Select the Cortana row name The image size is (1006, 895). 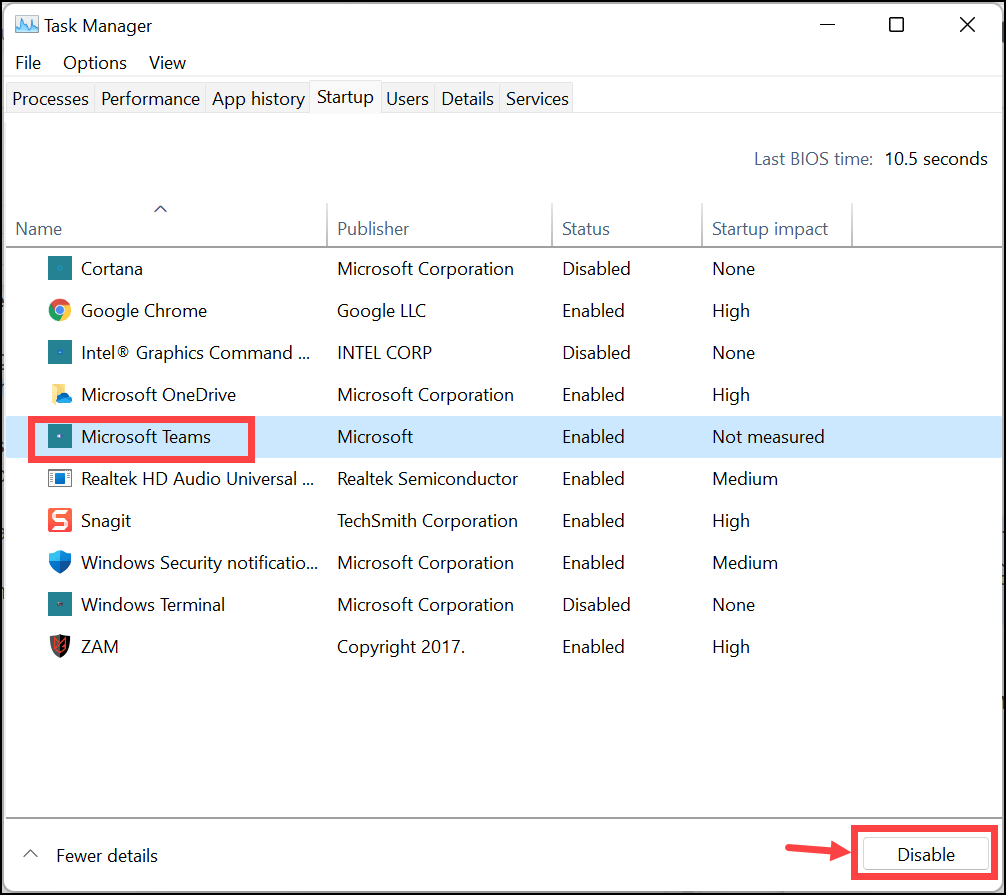pyautogui.click(x=112, y=268)
